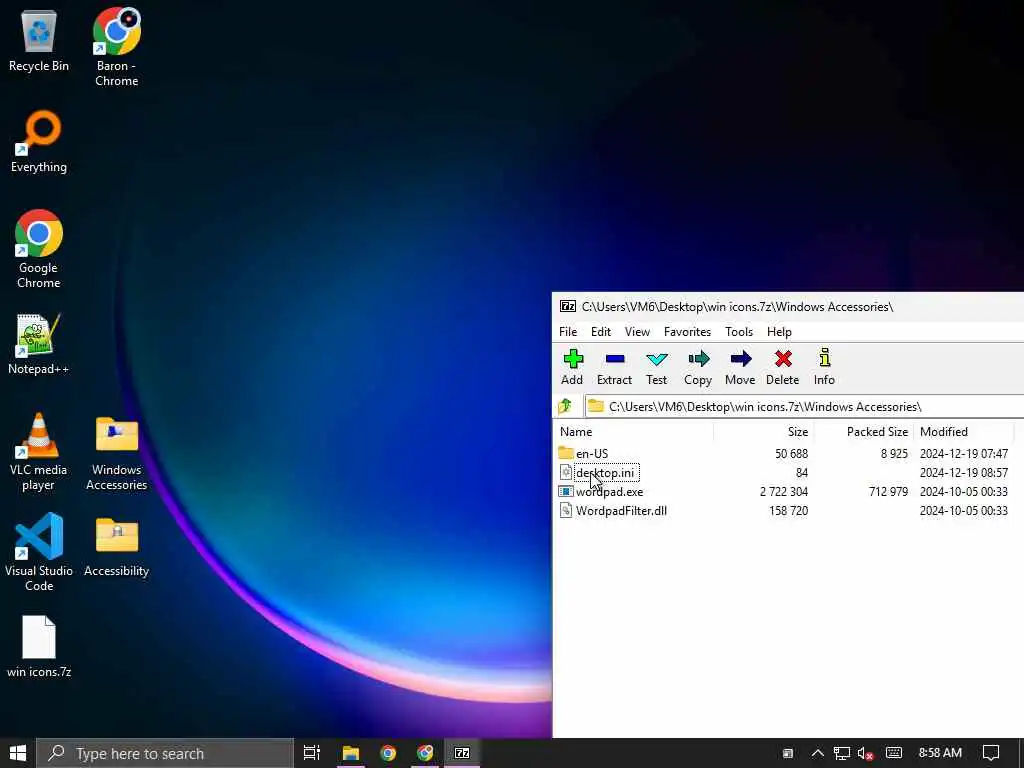Click the 7z icon in the title bar
Image resolution: width=1024 pixels, height=768 pixels.
tap(568, 306)
